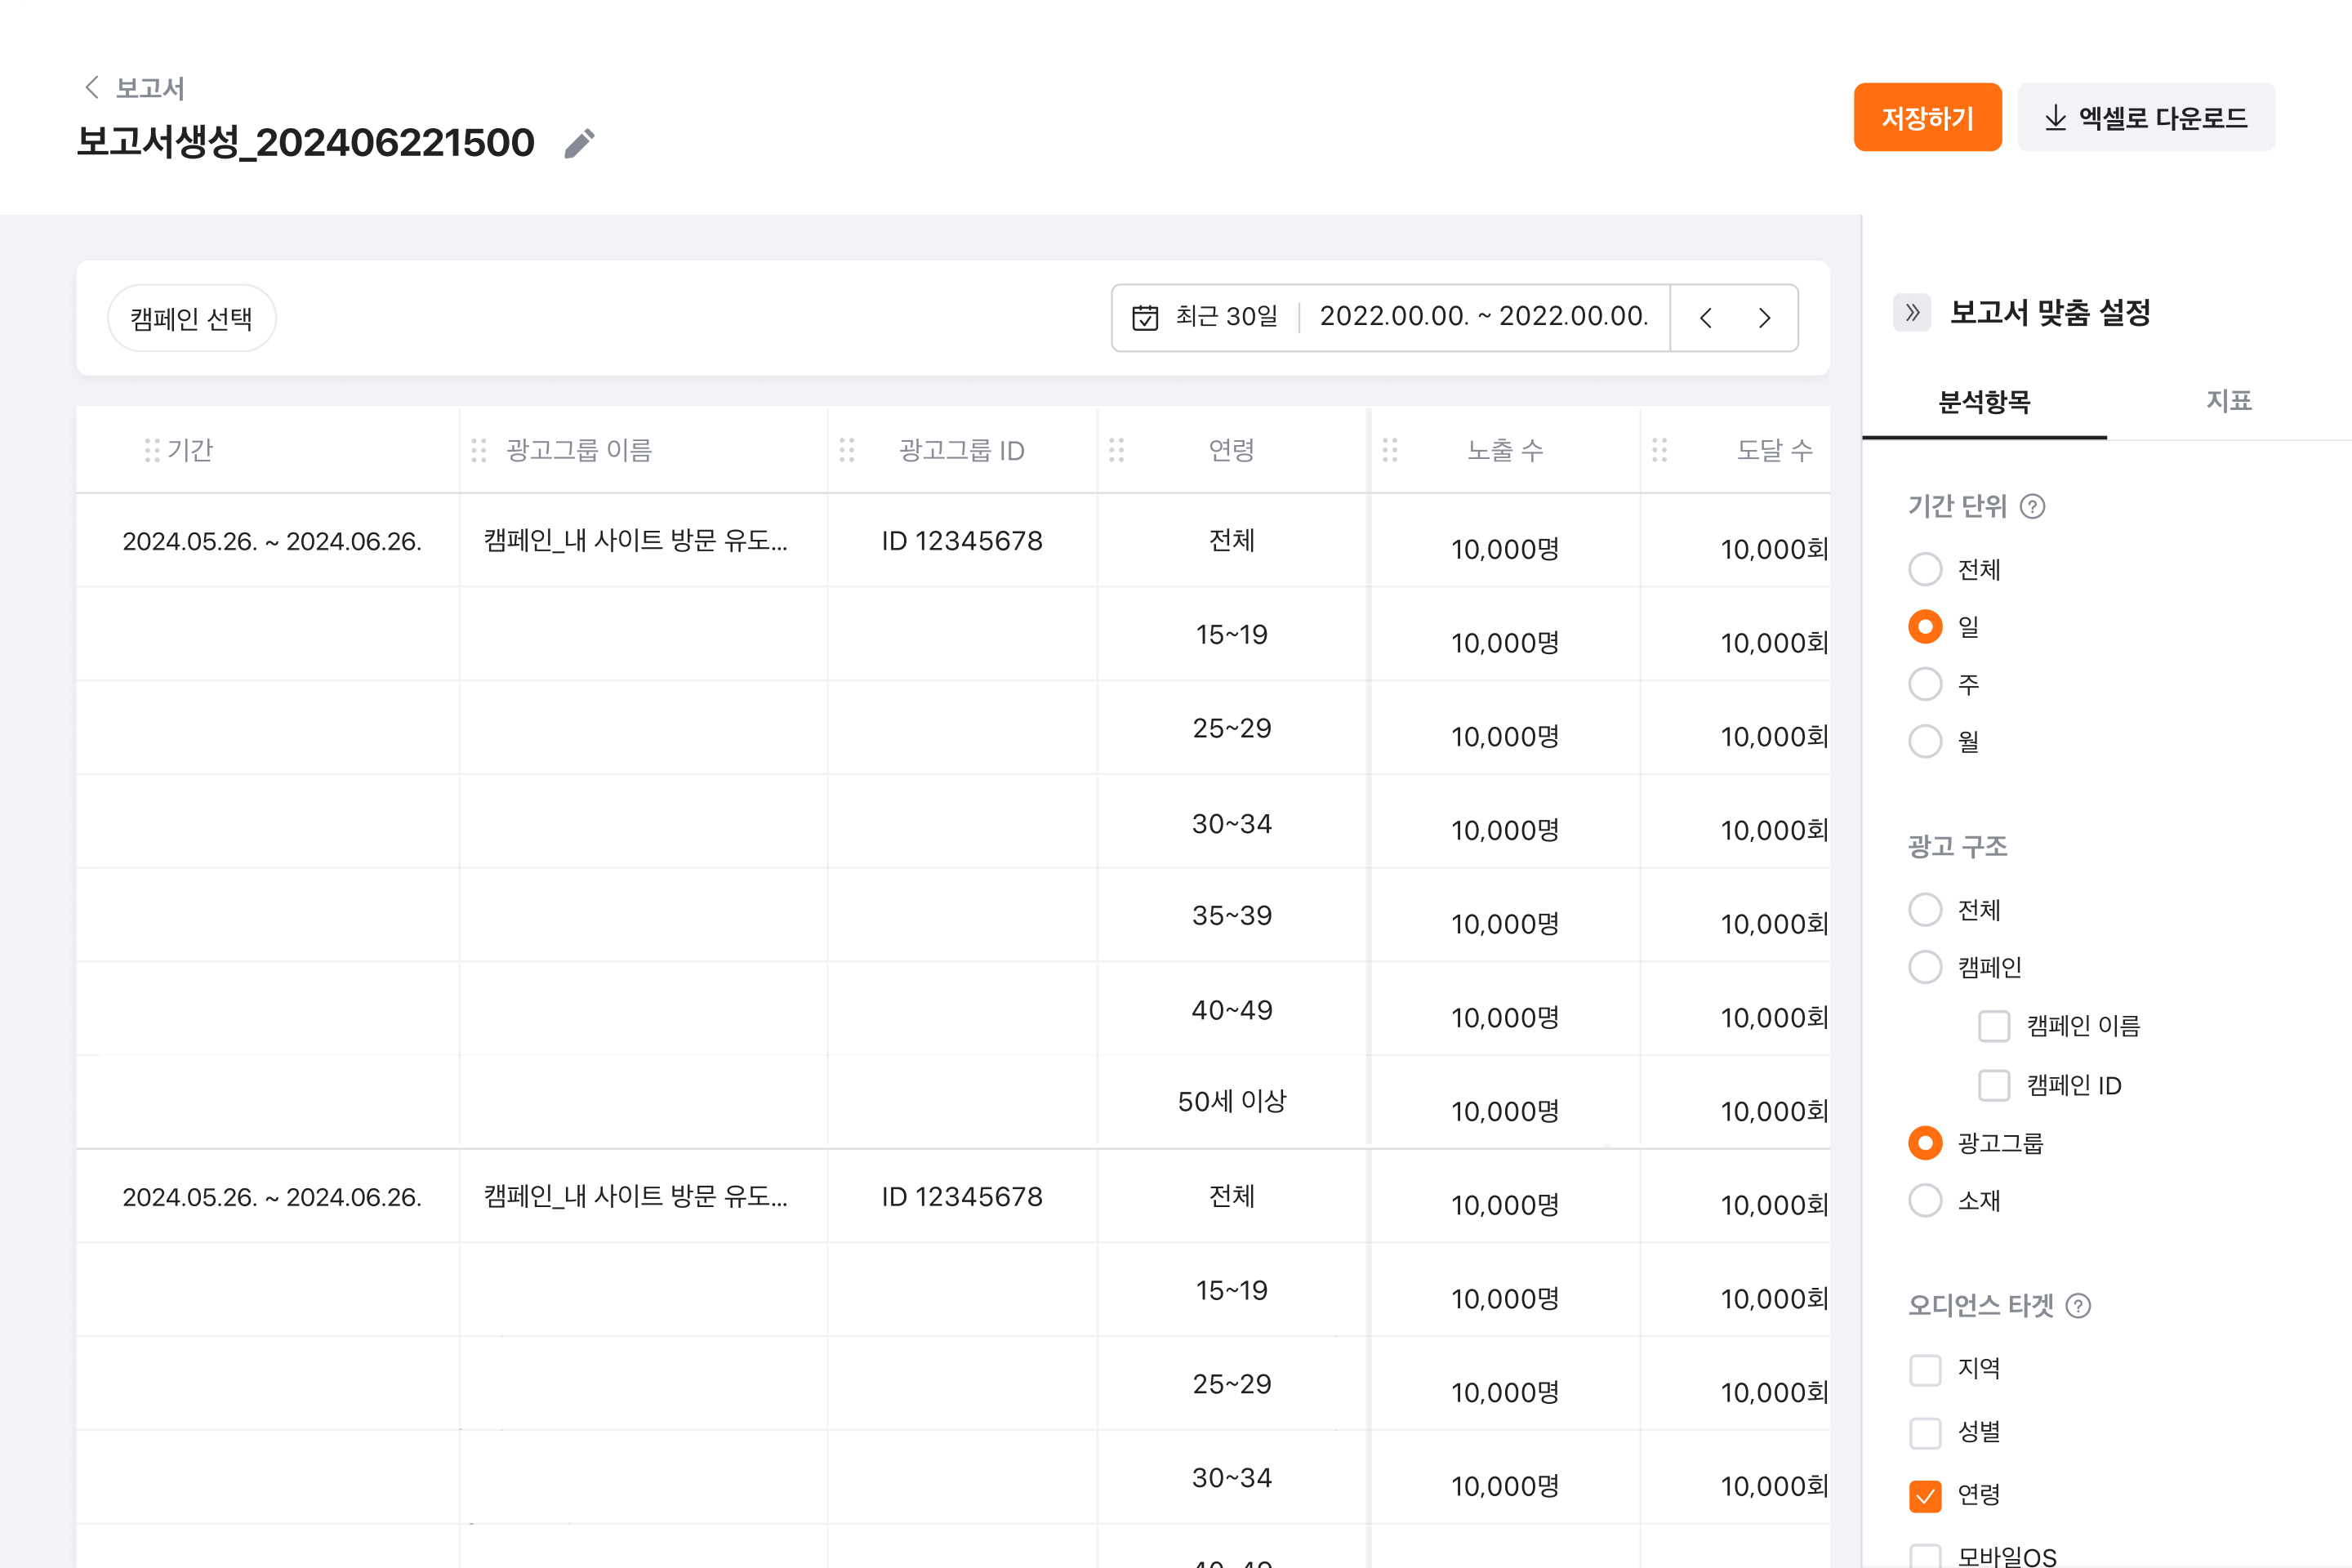Open the 캠페인 선택 selector
This screenshot has width=2352, height=1568.
pos(191,319)
